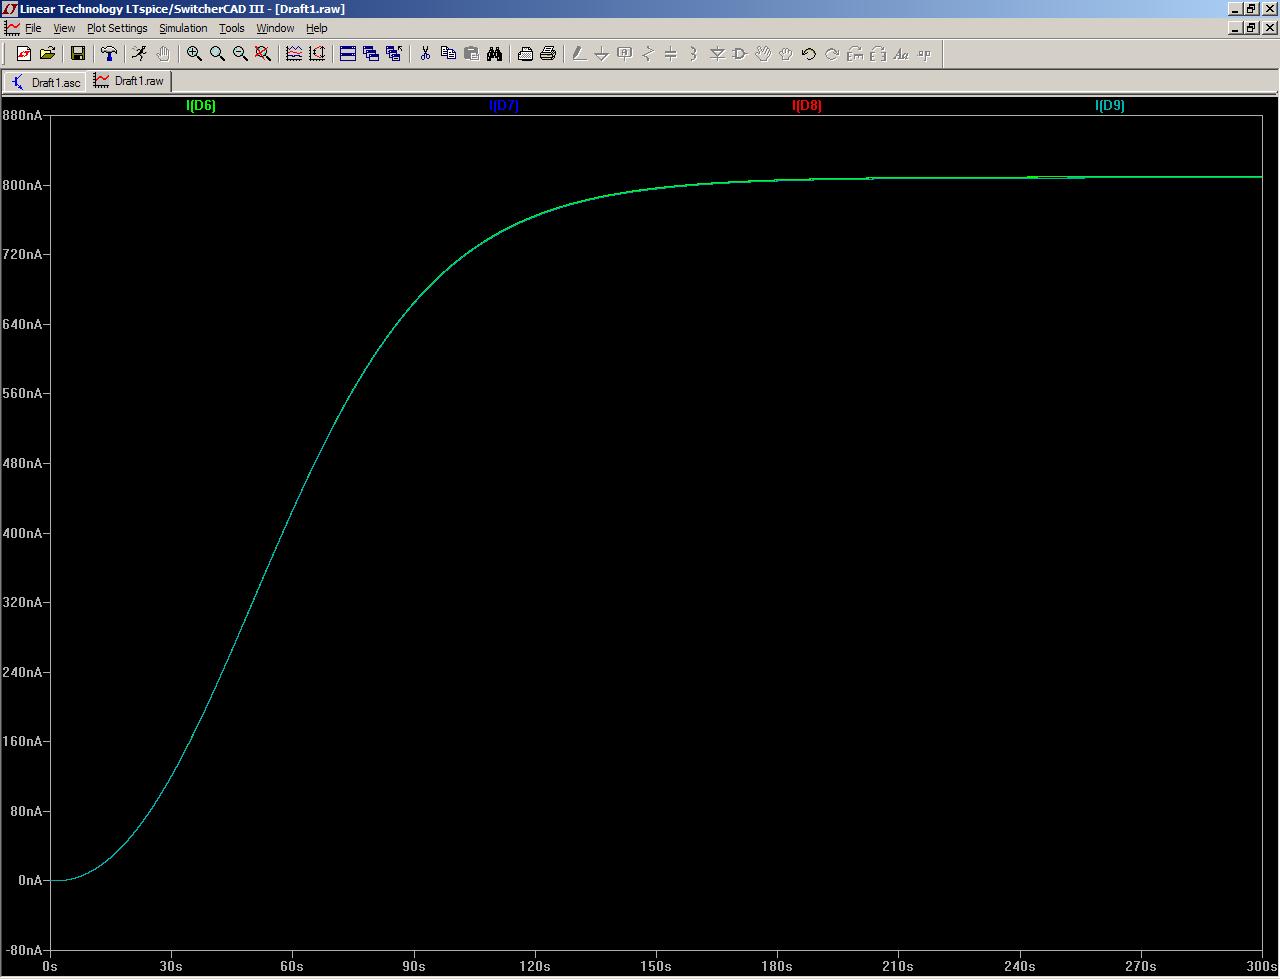Click the Run simulation icon
Image resolution: width=1280 pixels, height=979 pixels.
pyautogui.click(x=139, y=54)
